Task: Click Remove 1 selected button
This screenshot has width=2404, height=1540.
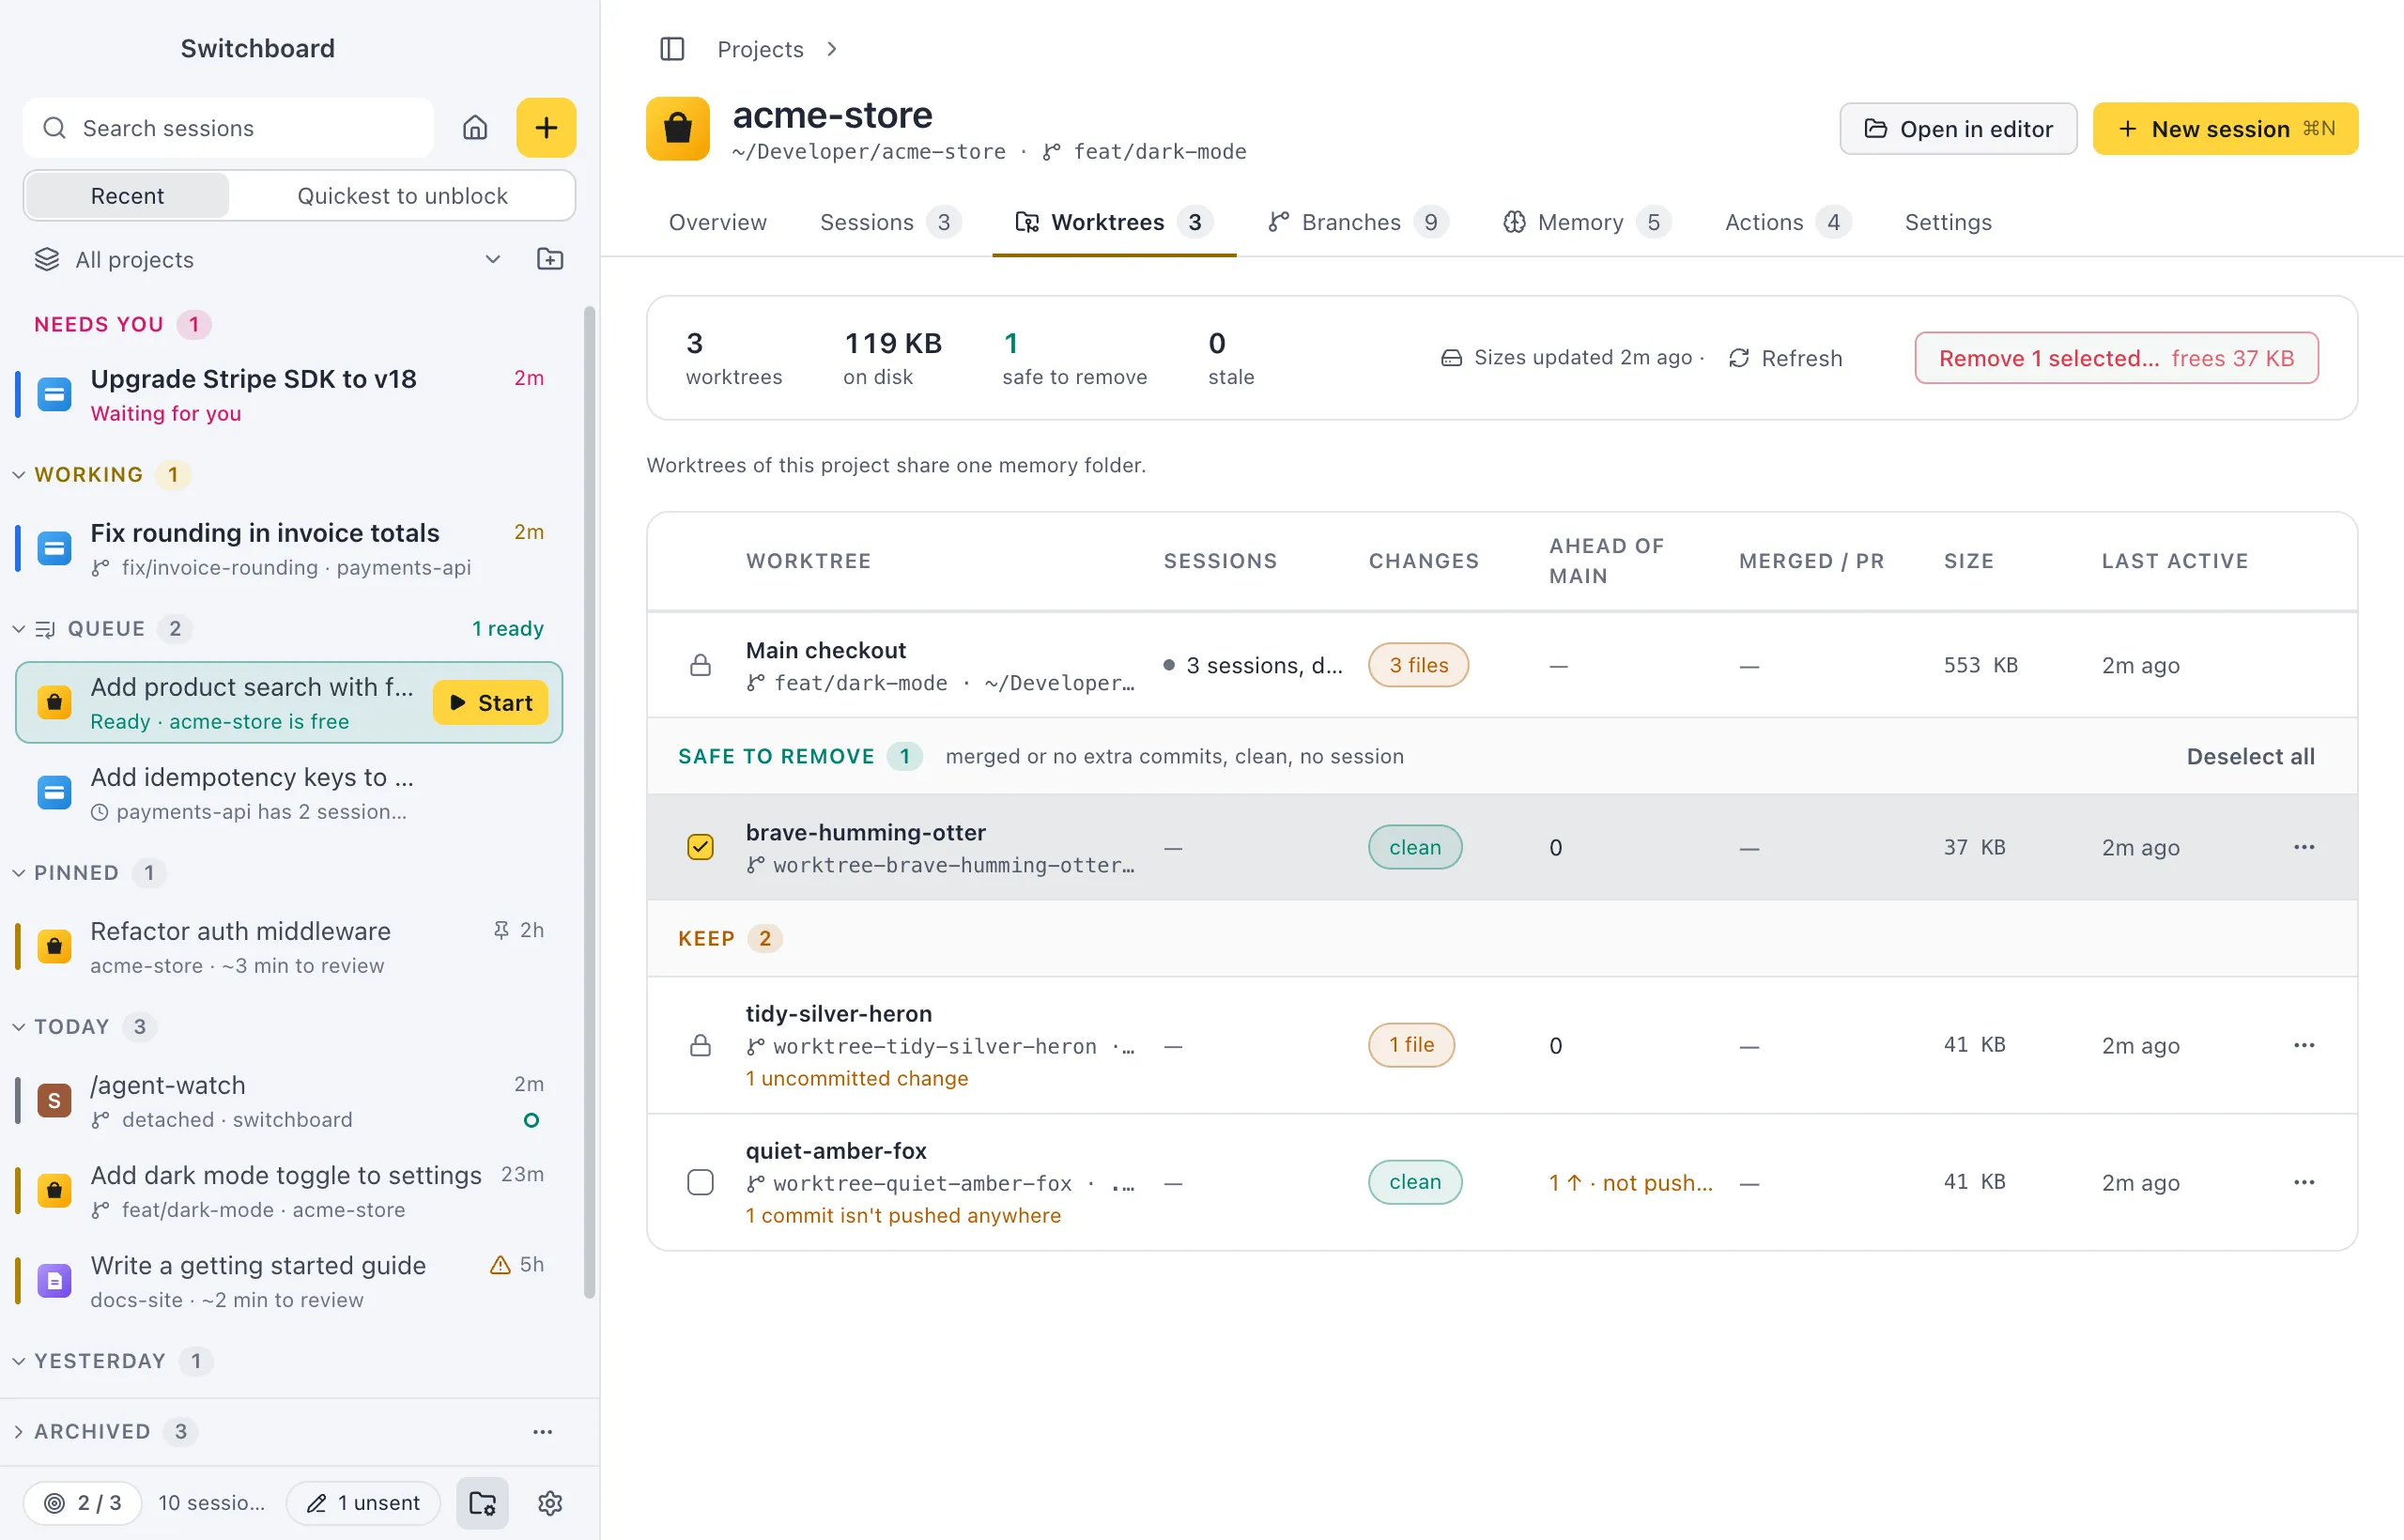Action: pyautogui.click(x=2116, y=358)
